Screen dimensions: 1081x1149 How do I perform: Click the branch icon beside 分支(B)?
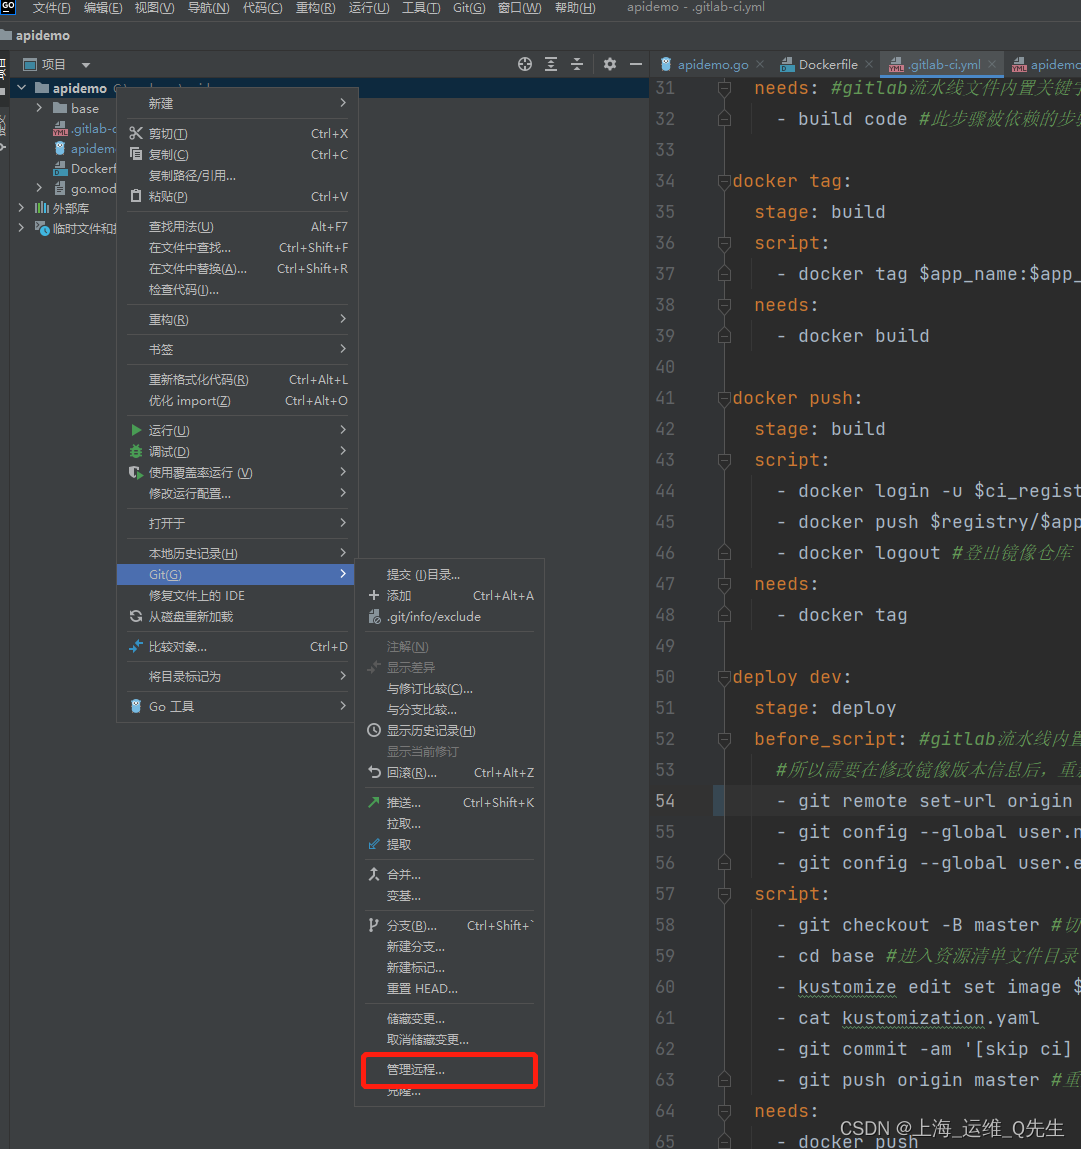[374, 926]
